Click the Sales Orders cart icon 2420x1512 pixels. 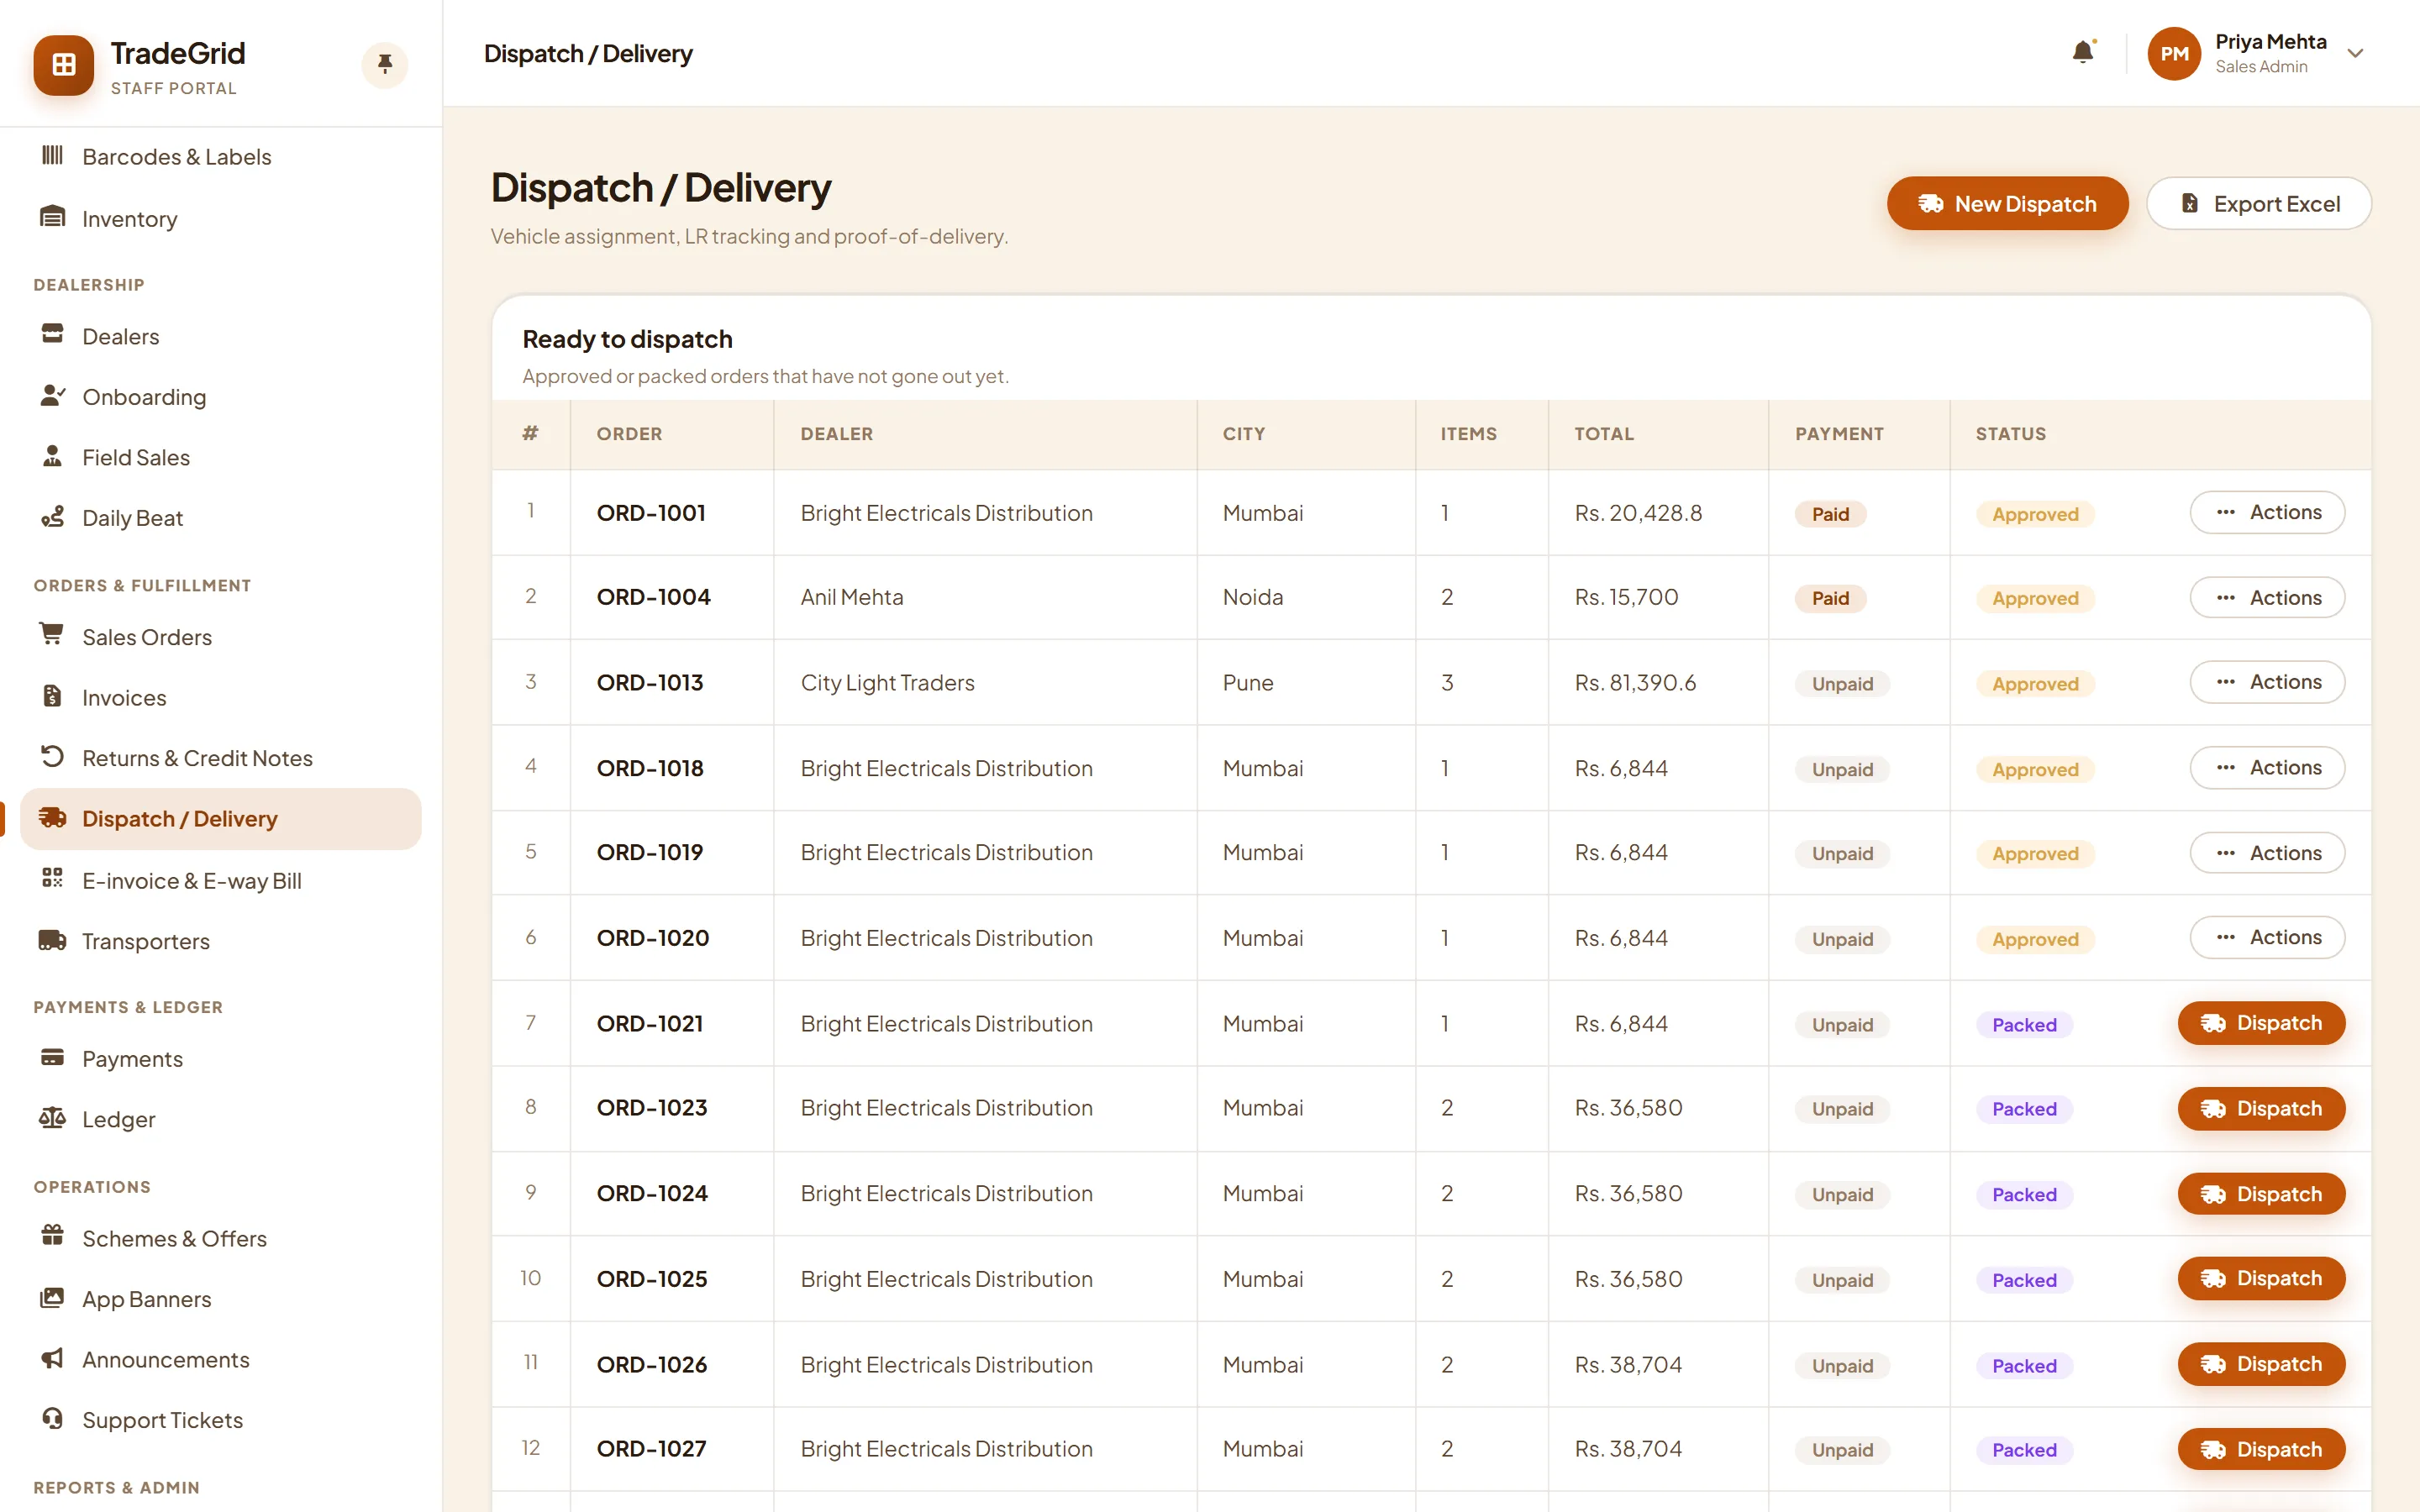52,635
